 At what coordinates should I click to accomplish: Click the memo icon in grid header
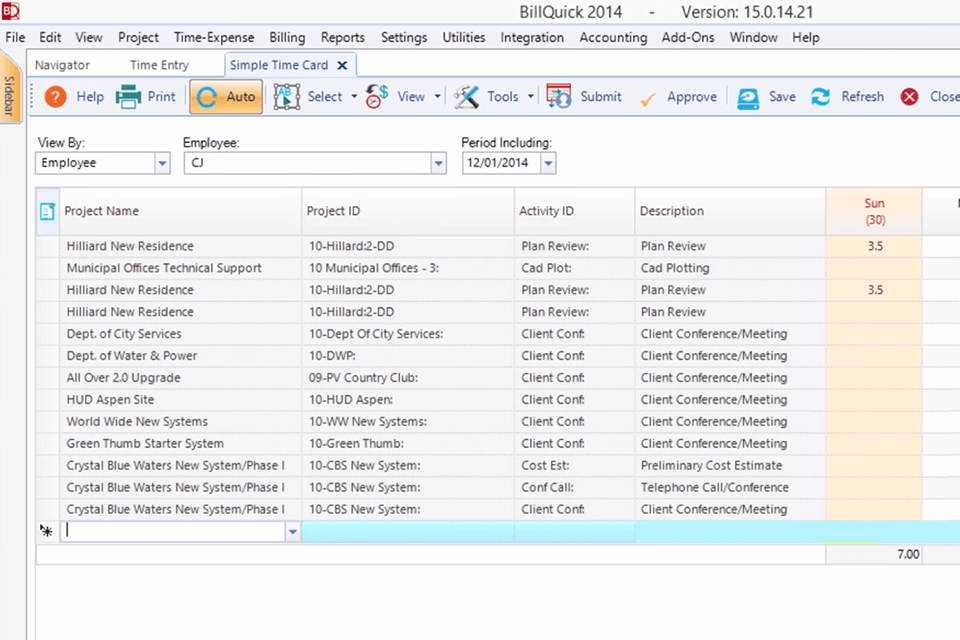click(x=47, y=211)
